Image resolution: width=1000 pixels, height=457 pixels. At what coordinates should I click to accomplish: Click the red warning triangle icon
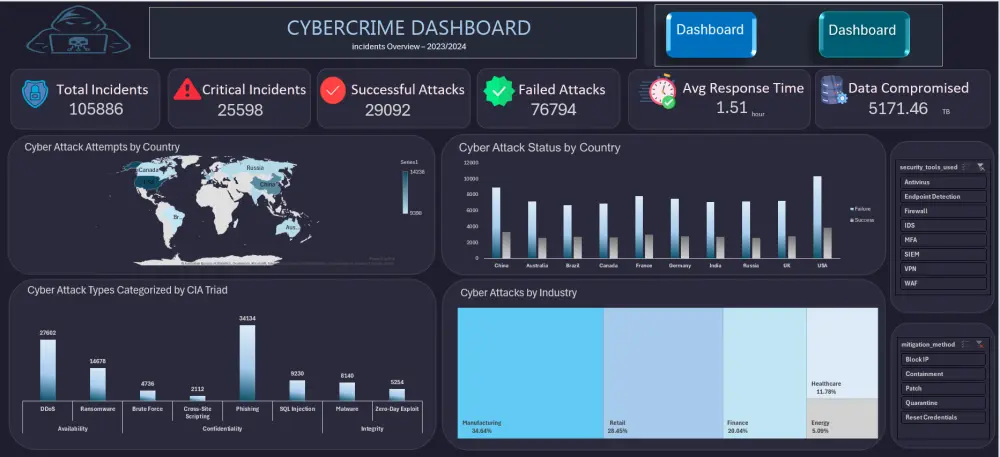187,89
